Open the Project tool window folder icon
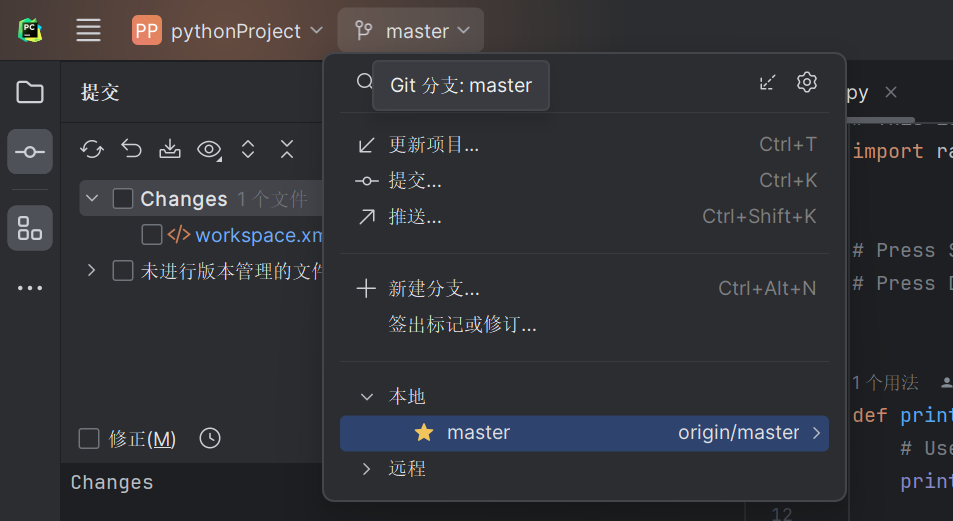This screenshot has width=953, height=521. coord(30,93)
